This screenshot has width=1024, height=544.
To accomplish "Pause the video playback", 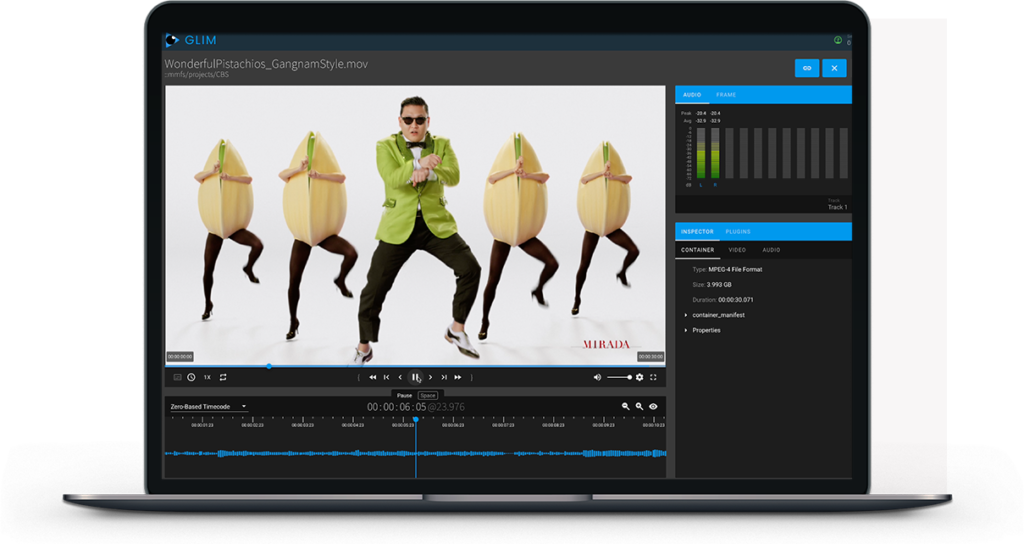I will pyautogui.click(x=415, y=377).
